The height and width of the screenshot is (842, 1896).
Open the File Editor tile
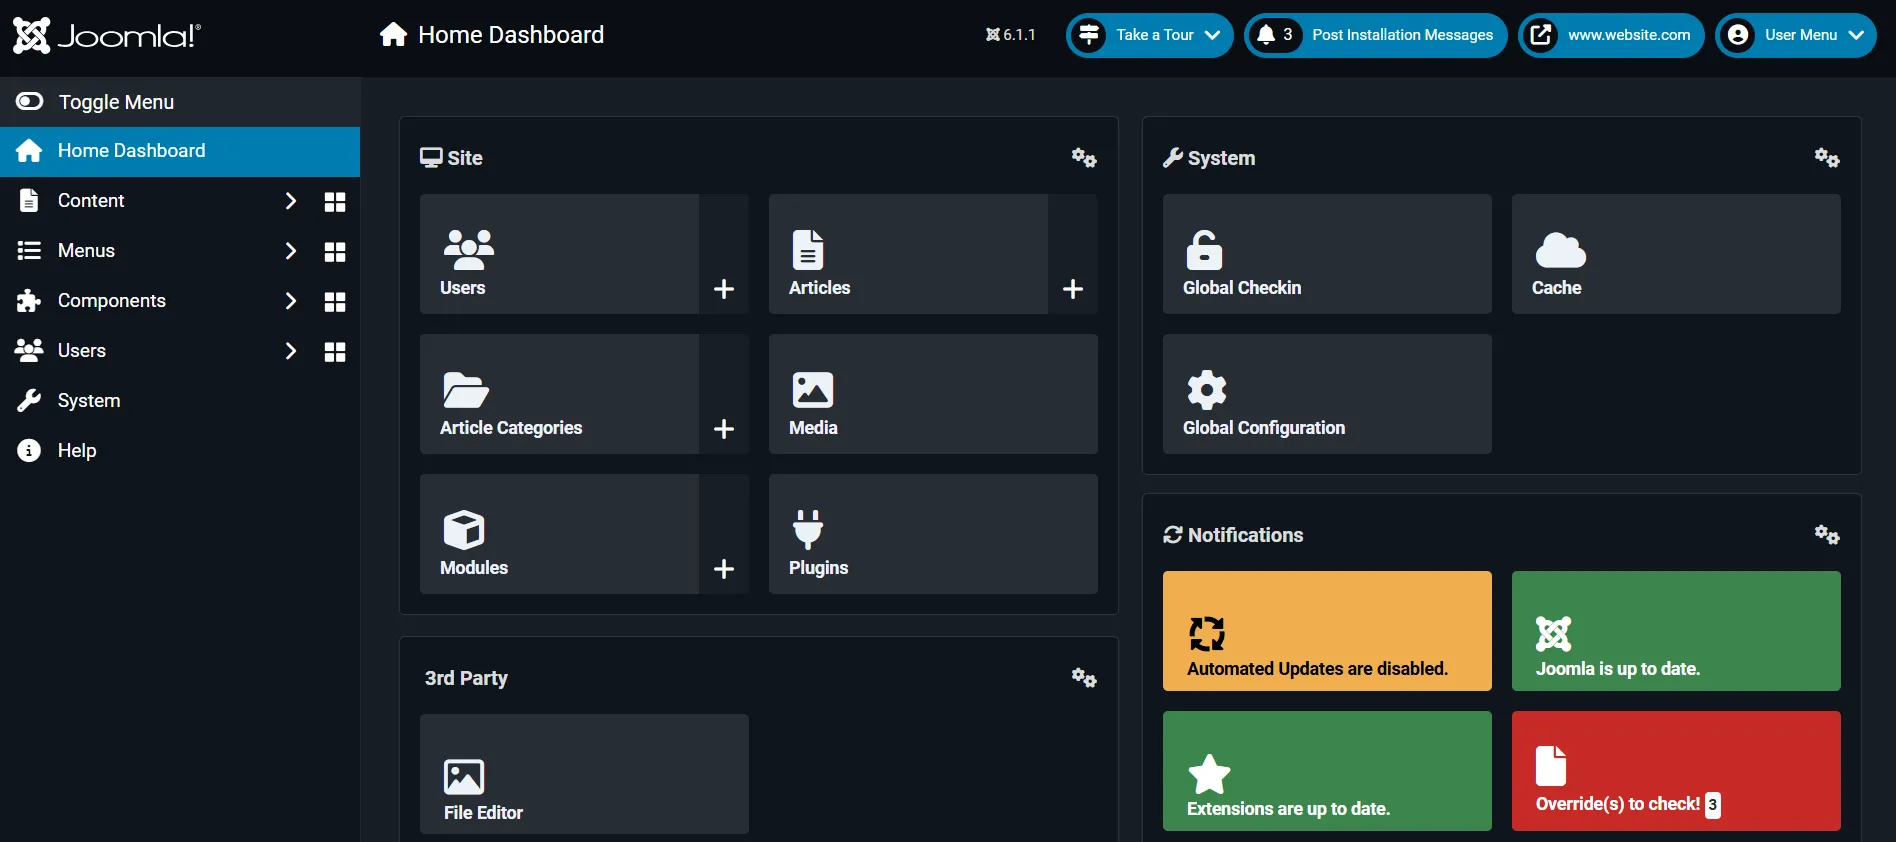[584, 774]
